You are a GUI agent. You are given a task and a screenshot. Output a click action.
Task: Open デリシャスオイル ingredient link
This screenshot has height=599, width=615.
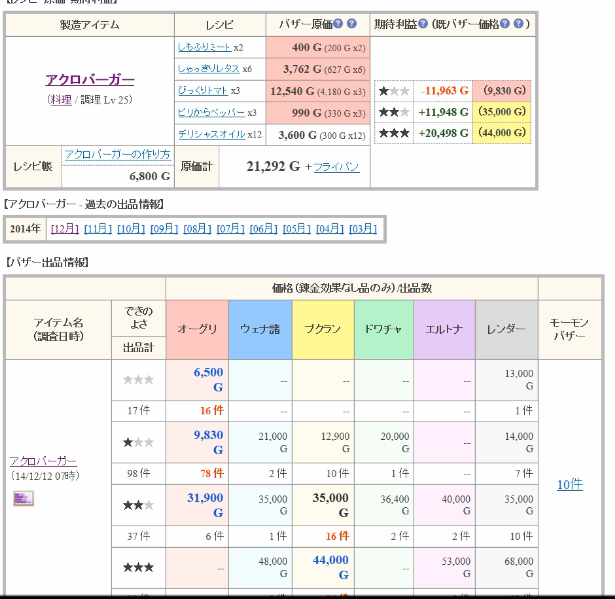pos(212,135)
